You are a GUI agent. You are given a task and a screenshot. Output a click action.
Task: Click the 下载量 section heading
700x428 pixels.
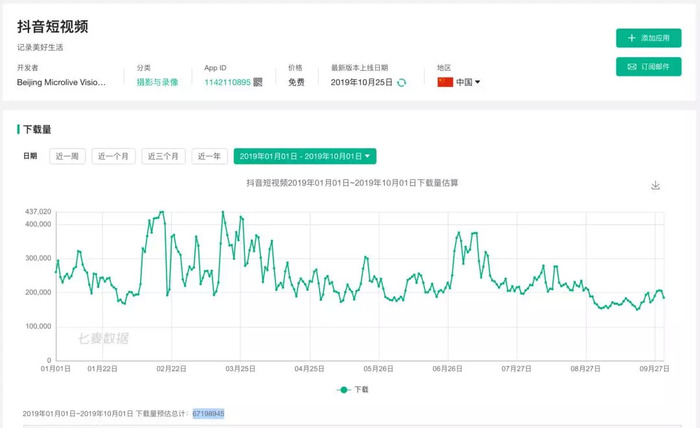pos(37,129)
